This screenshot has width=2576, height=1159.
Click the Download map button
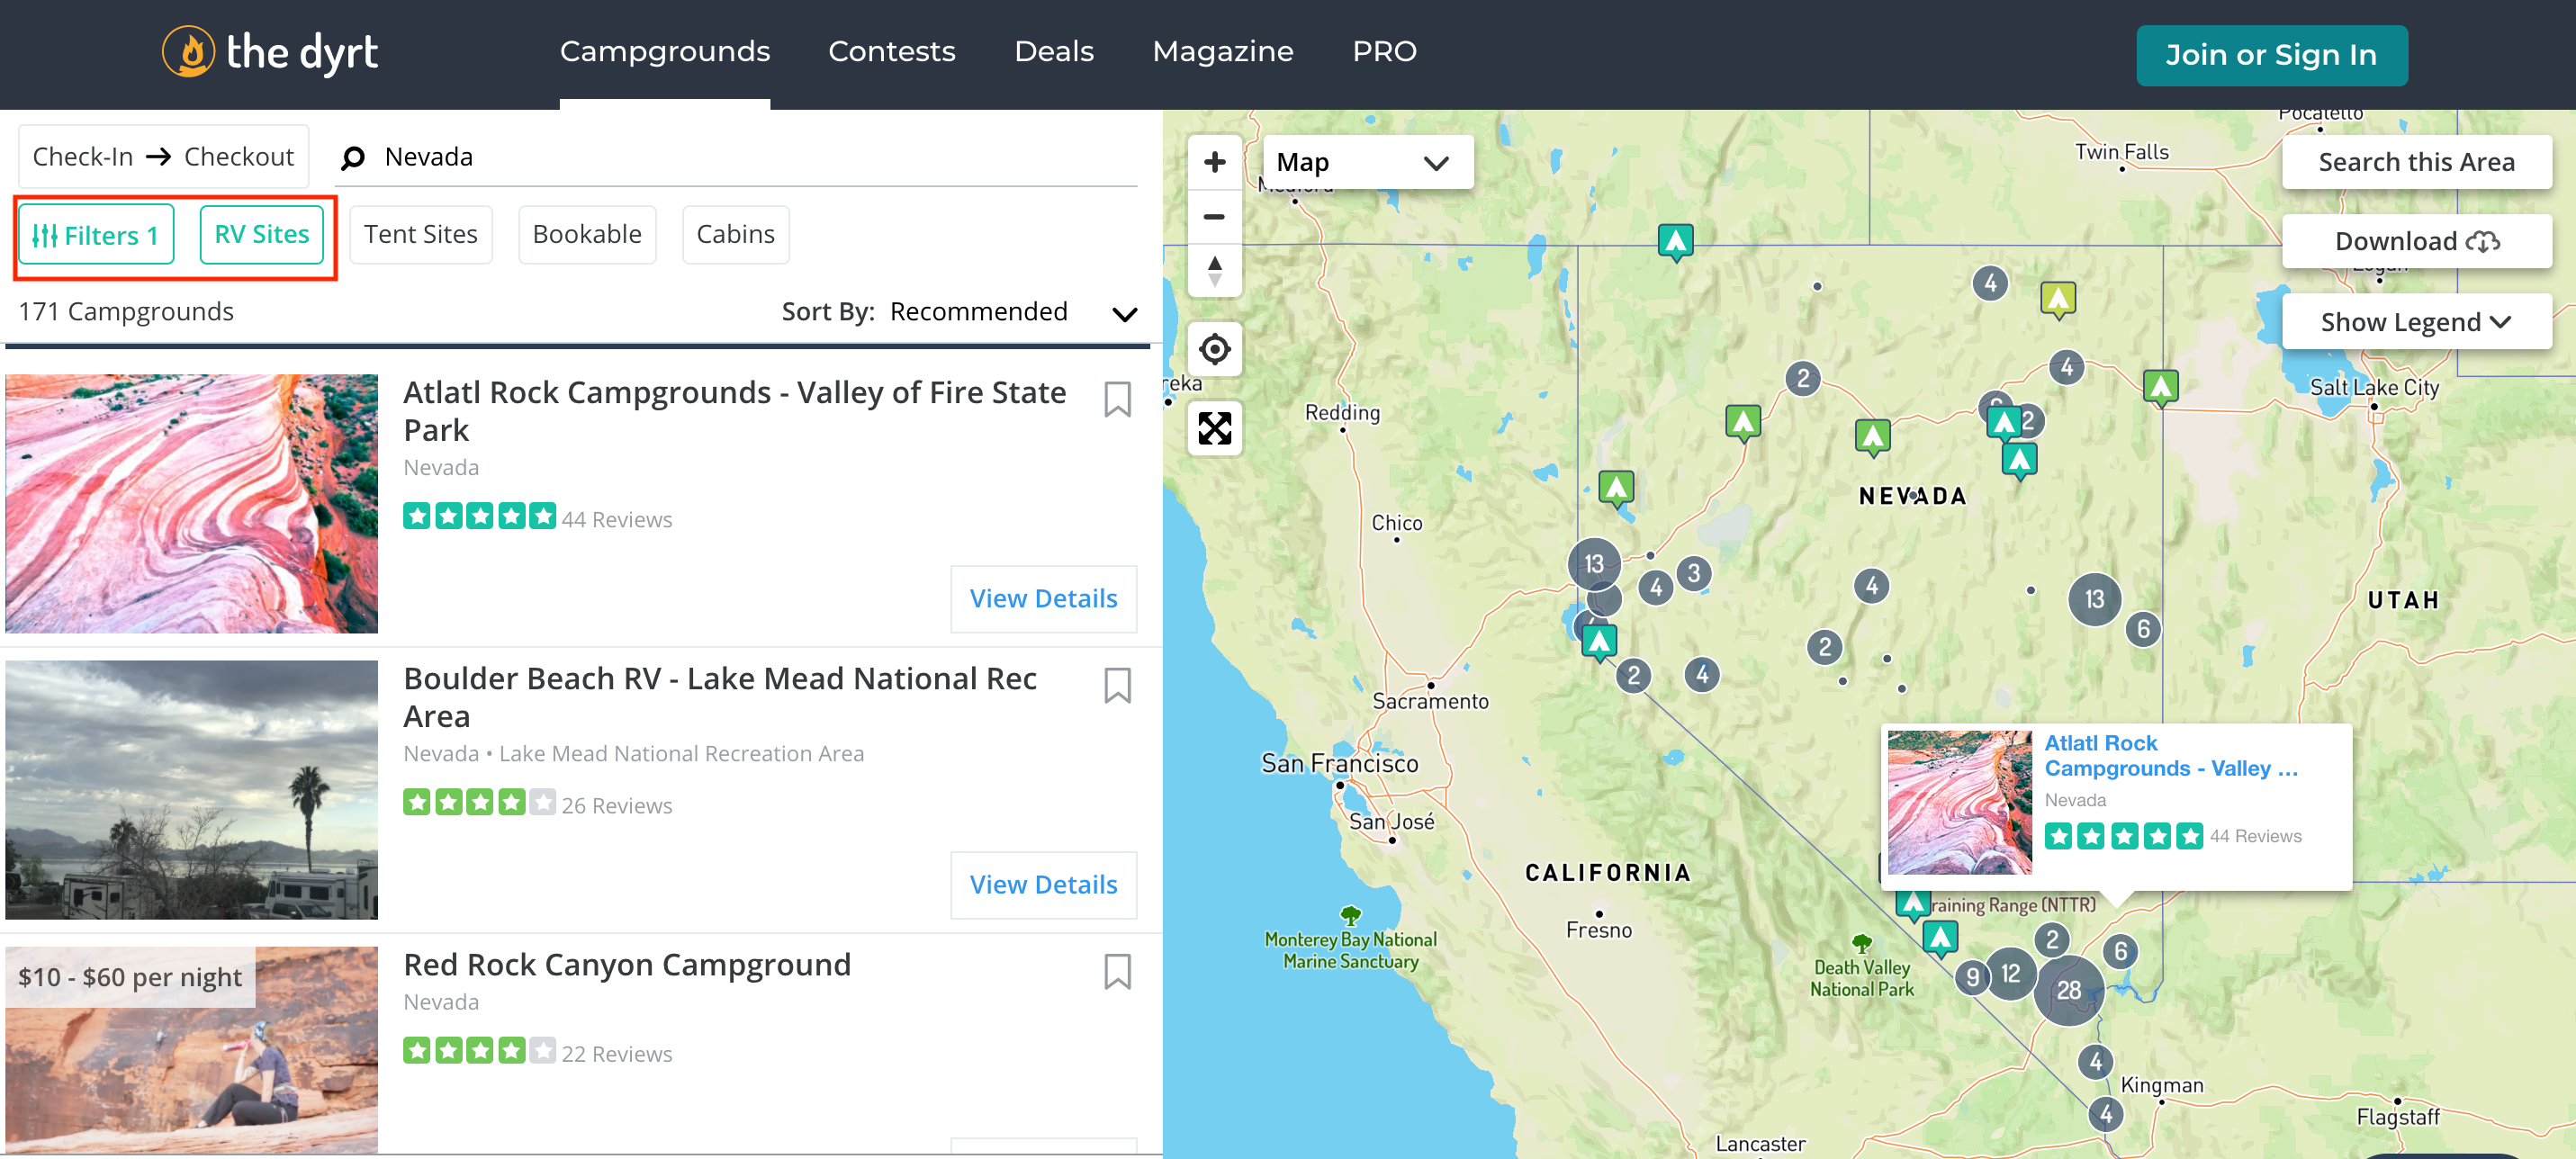coord(2415,241)
